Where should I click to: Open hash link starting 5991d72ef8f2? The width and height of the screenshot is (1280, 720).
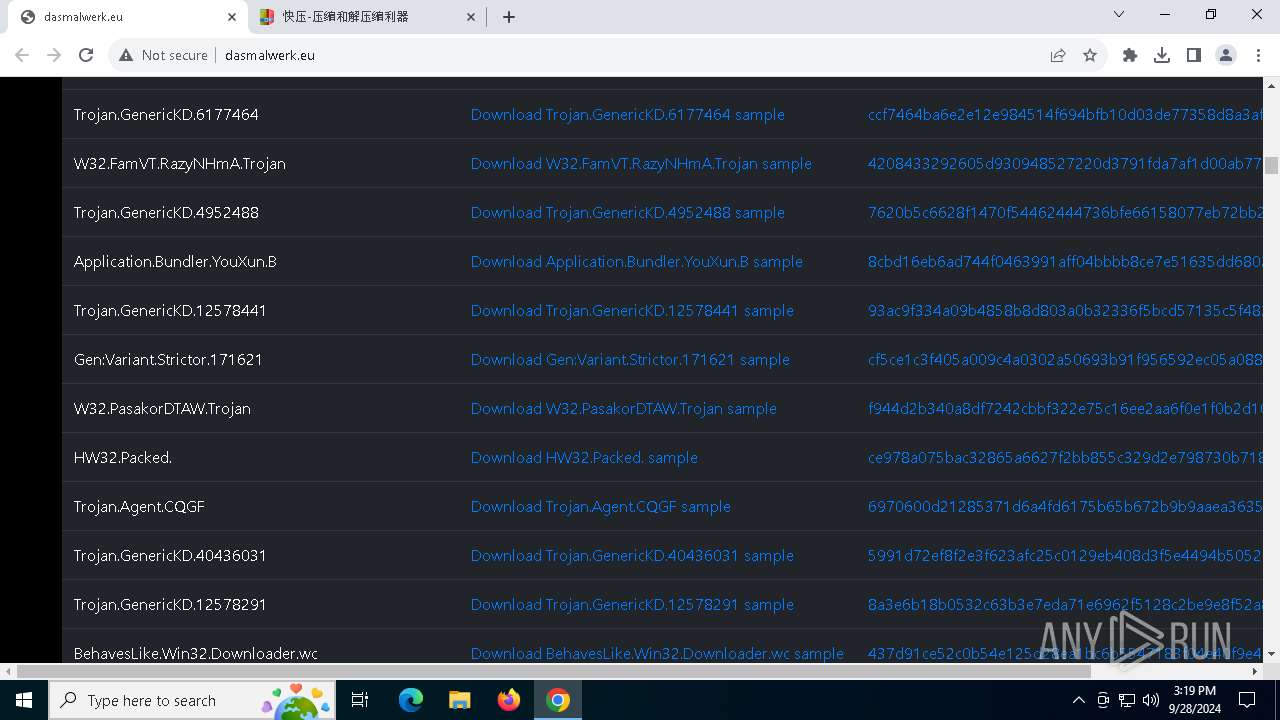1065,555
